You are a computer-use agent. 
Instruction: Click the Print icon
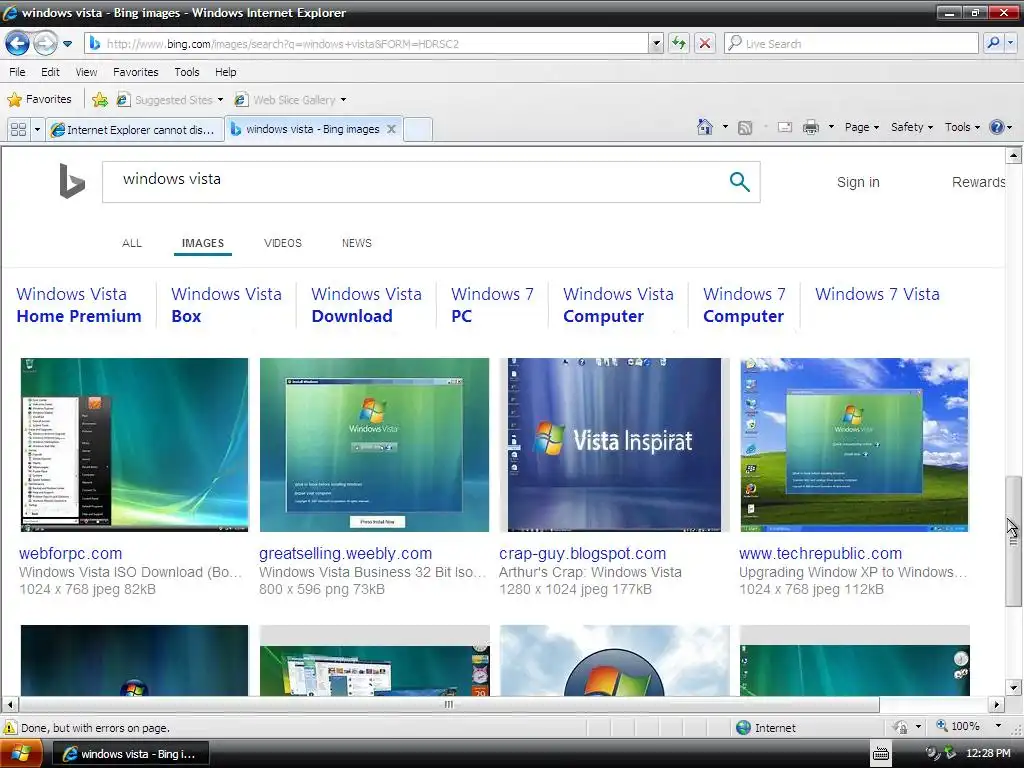[x=810, y=127]
